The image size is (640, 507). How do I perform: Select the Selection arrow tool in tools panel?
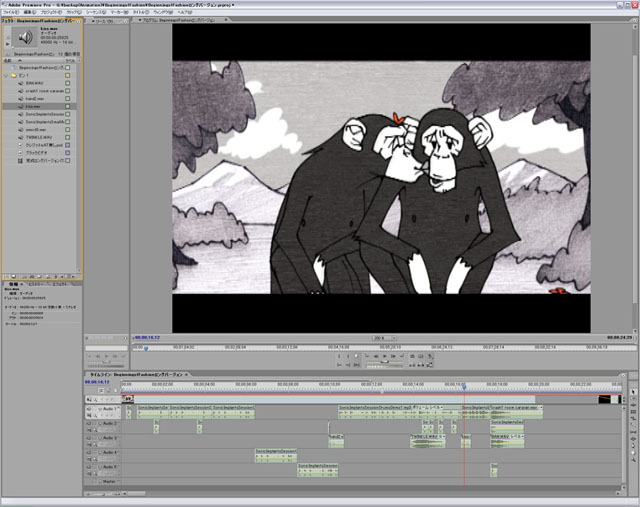633,391
